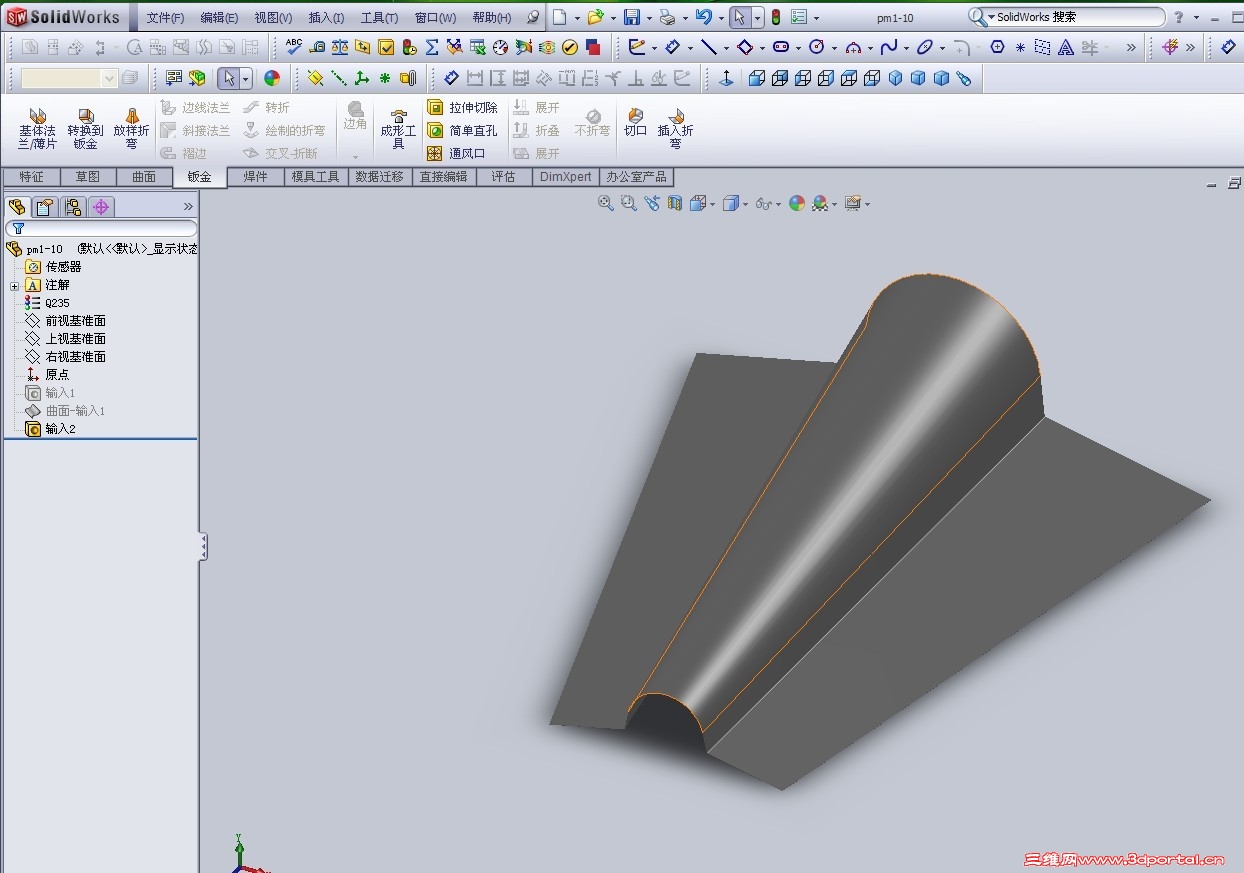
Task: Click the Print icon
Action: click(x=667, y=17)
